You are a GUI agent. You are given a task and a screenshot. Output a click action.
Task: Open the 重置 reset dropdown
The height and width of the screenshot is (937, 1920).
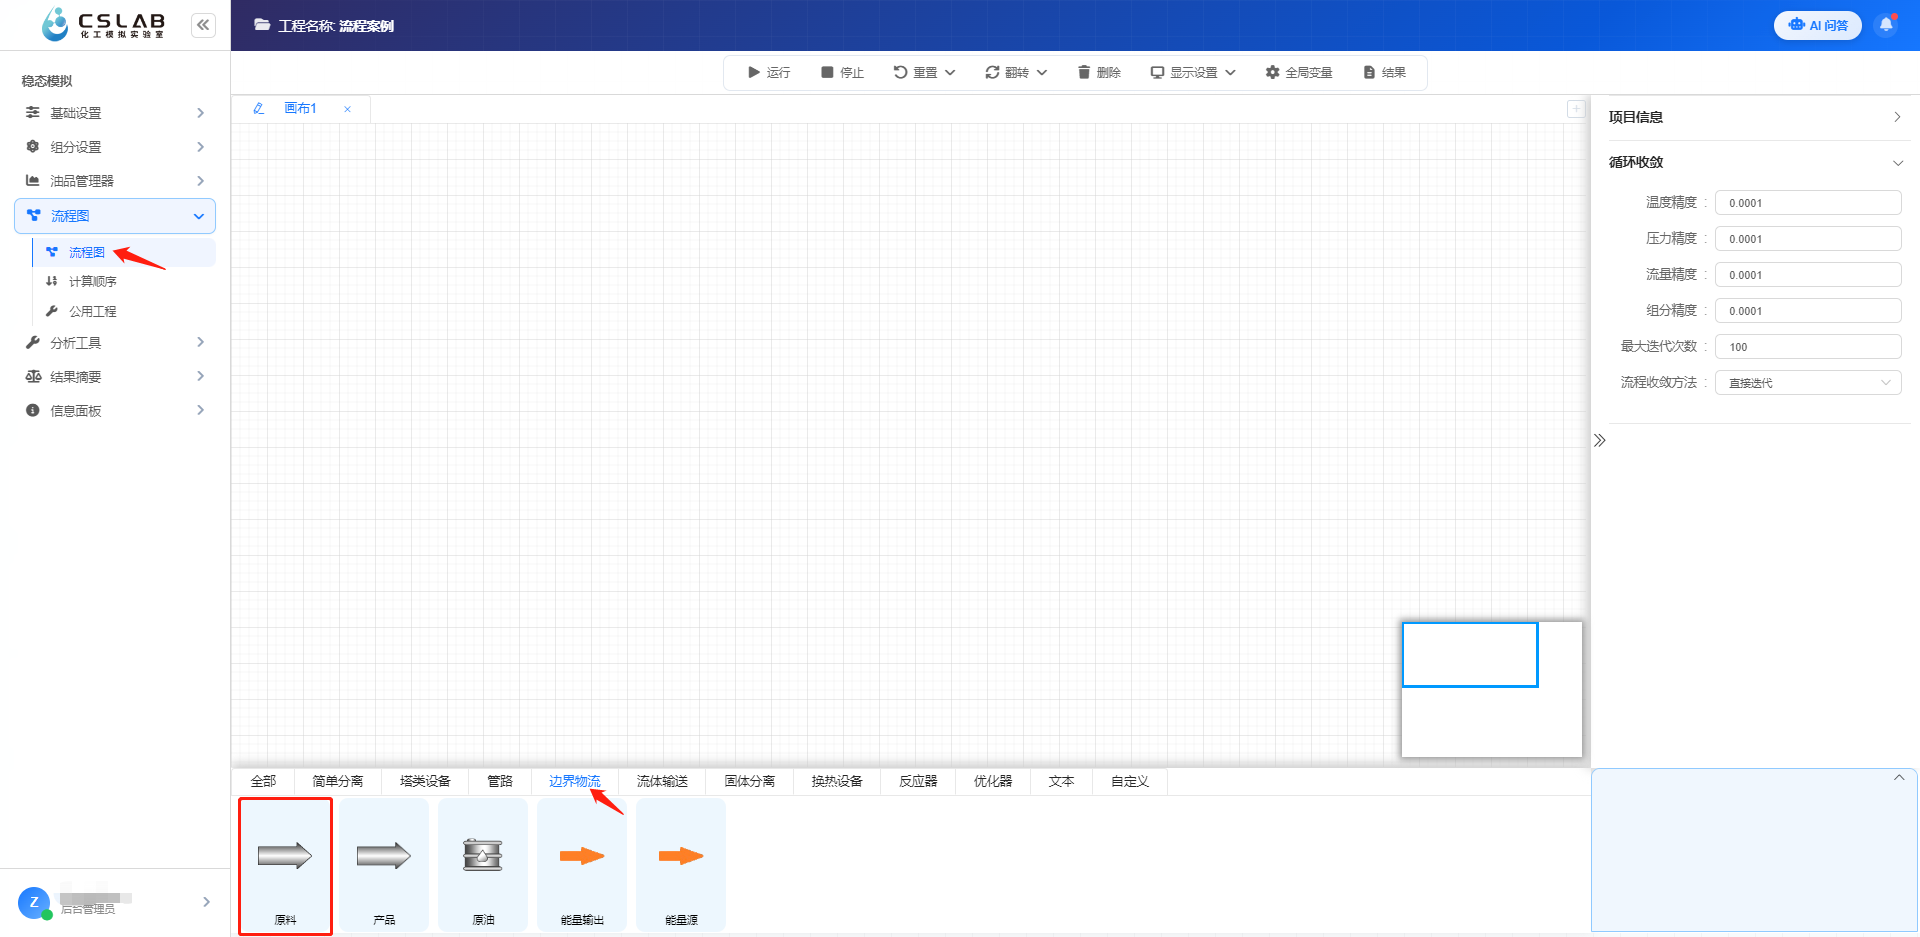point(924,73)
